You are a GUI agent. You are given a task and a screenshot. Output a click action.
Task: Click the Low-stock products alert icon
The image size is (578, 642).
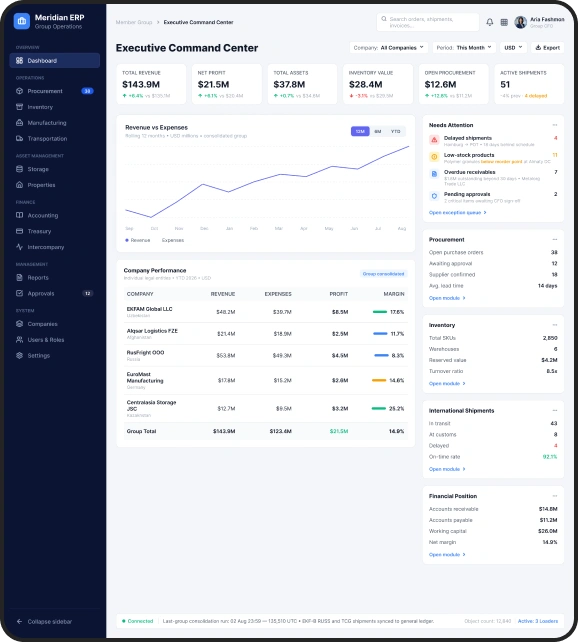pyautogui.click(x=434, y=157)
